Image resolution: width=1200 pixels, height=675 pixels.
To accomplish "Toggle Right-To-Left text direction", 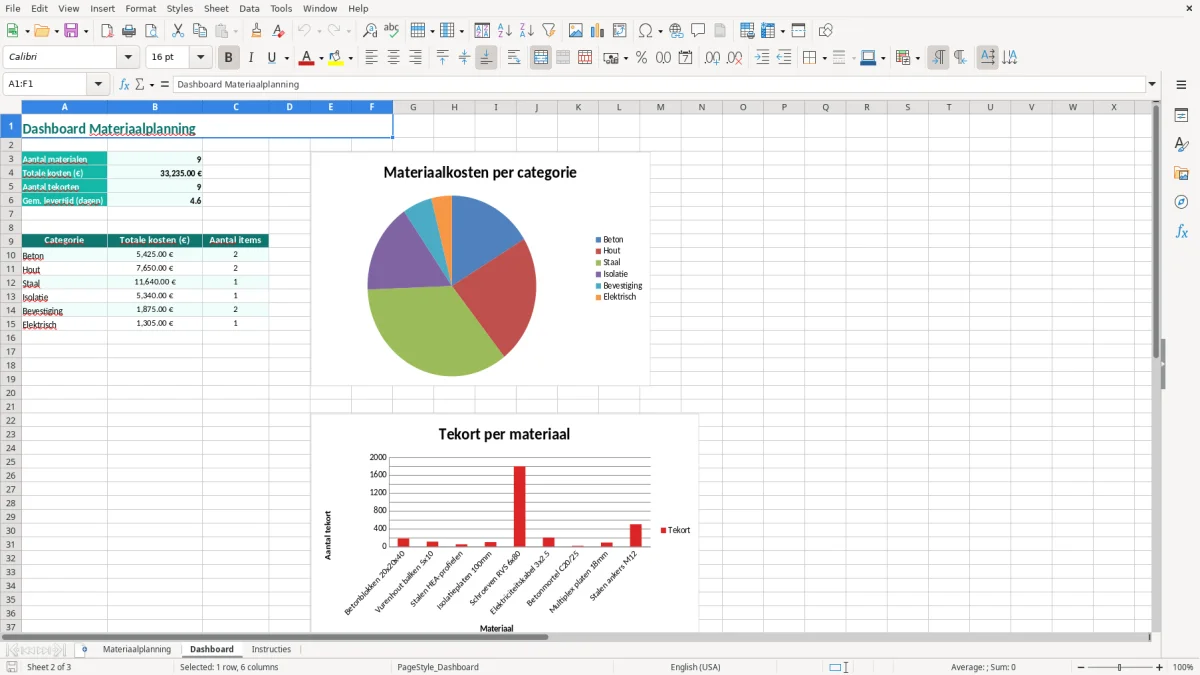I will click(x=960, y=58).
